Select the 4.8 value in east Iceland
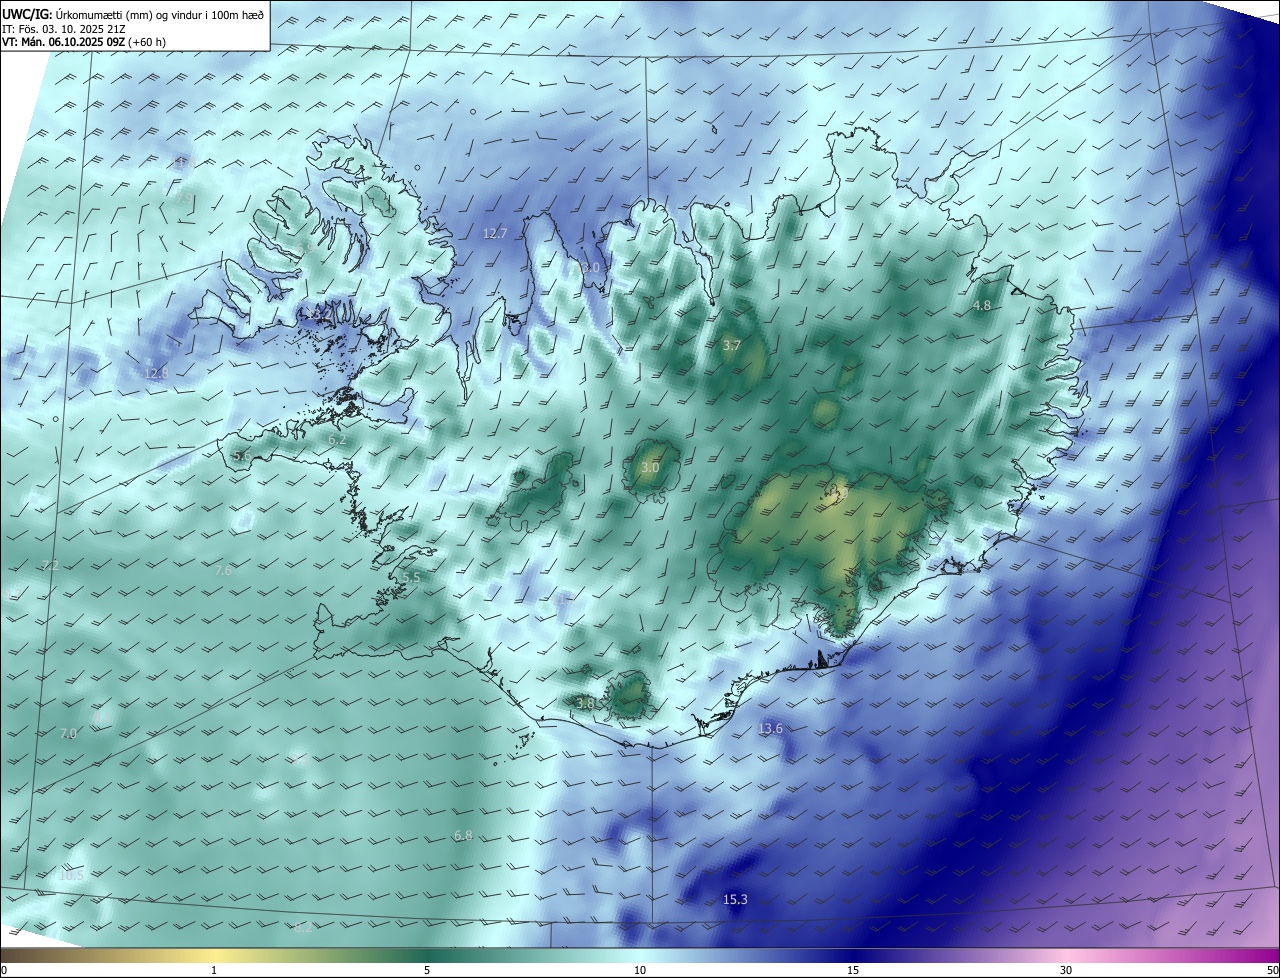The height and width of the screenshot is (978, 1280). [982, 306]
